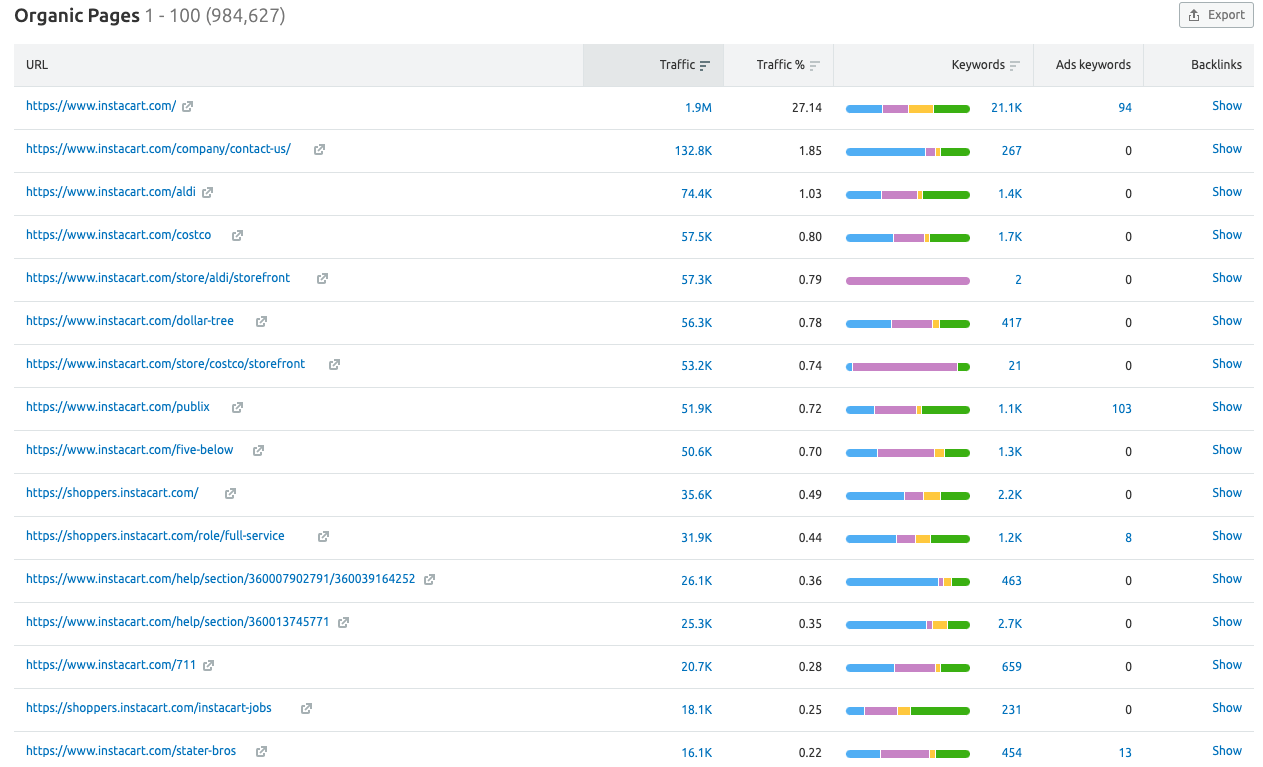Open the https://shoppers.instacart.com/ URL link
The width and height of the screenshot is (1263, 767).
(113, 493)
